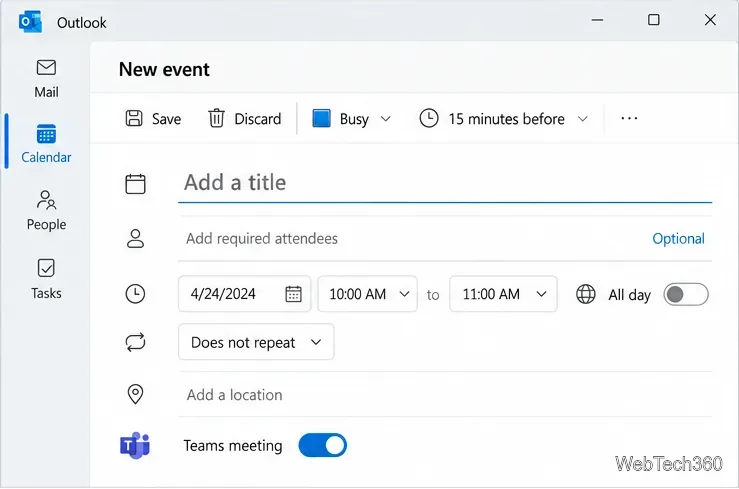
Task: Open the People contacts section
Action: (x=46, y=211)
